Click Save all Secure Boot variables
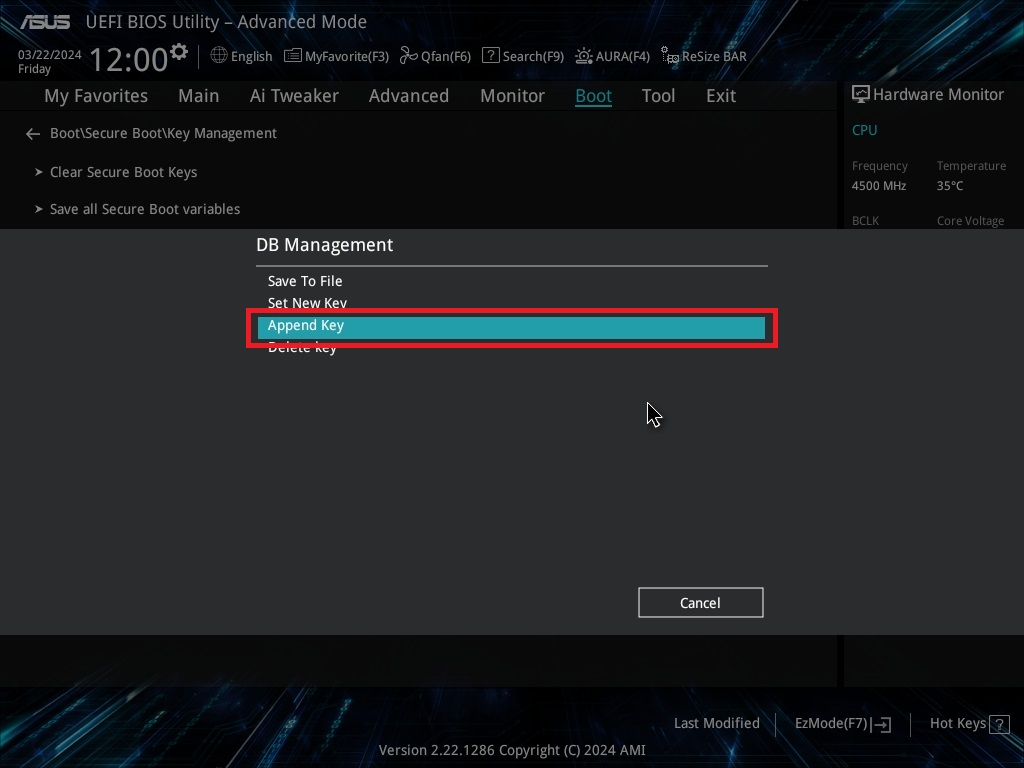Image resolution: width=1024 pixels, height=768 pixels. pyautogui.click(x=144, y=209)
